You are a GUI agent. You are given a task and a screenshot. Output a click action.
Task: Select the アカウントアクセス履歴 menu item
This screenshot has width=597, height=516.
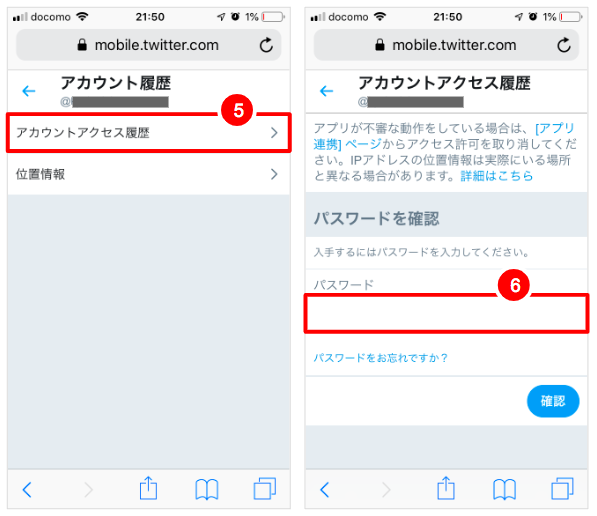[149, 133]
